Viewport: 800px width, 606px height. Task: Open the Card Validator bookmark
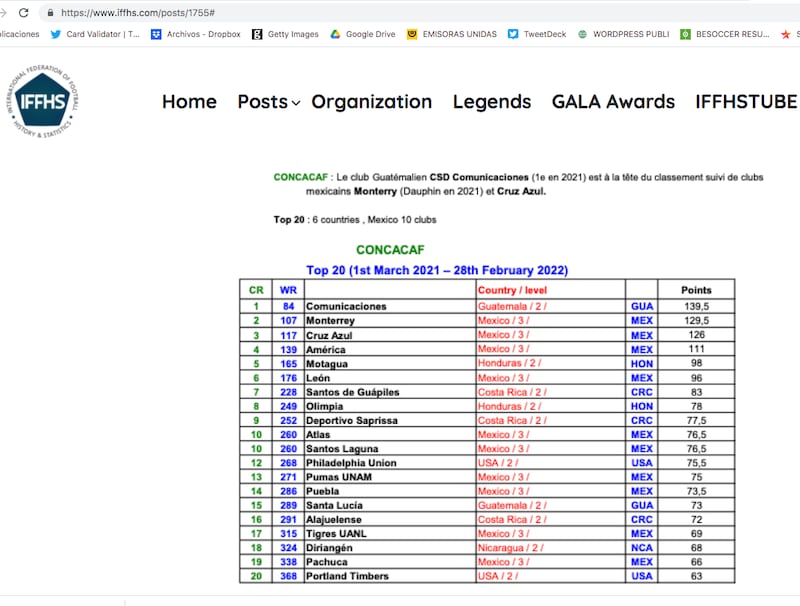pos(95,34)
